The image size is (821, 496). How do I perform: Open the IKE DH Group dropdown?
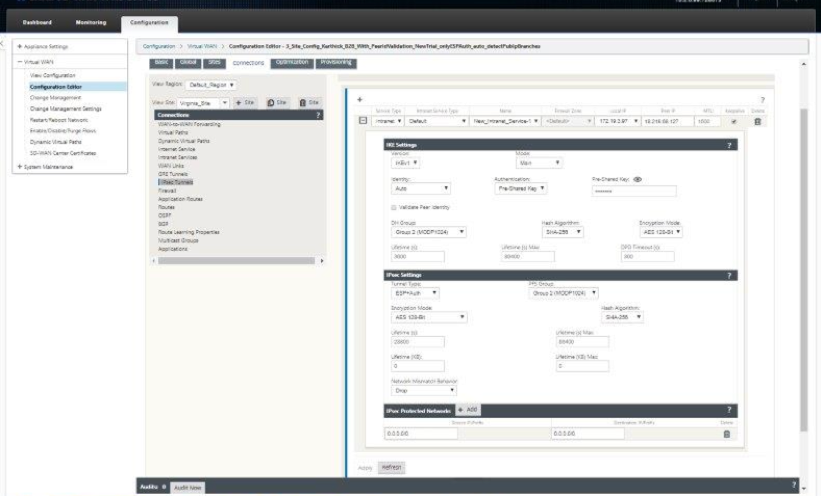click(428, 232)
